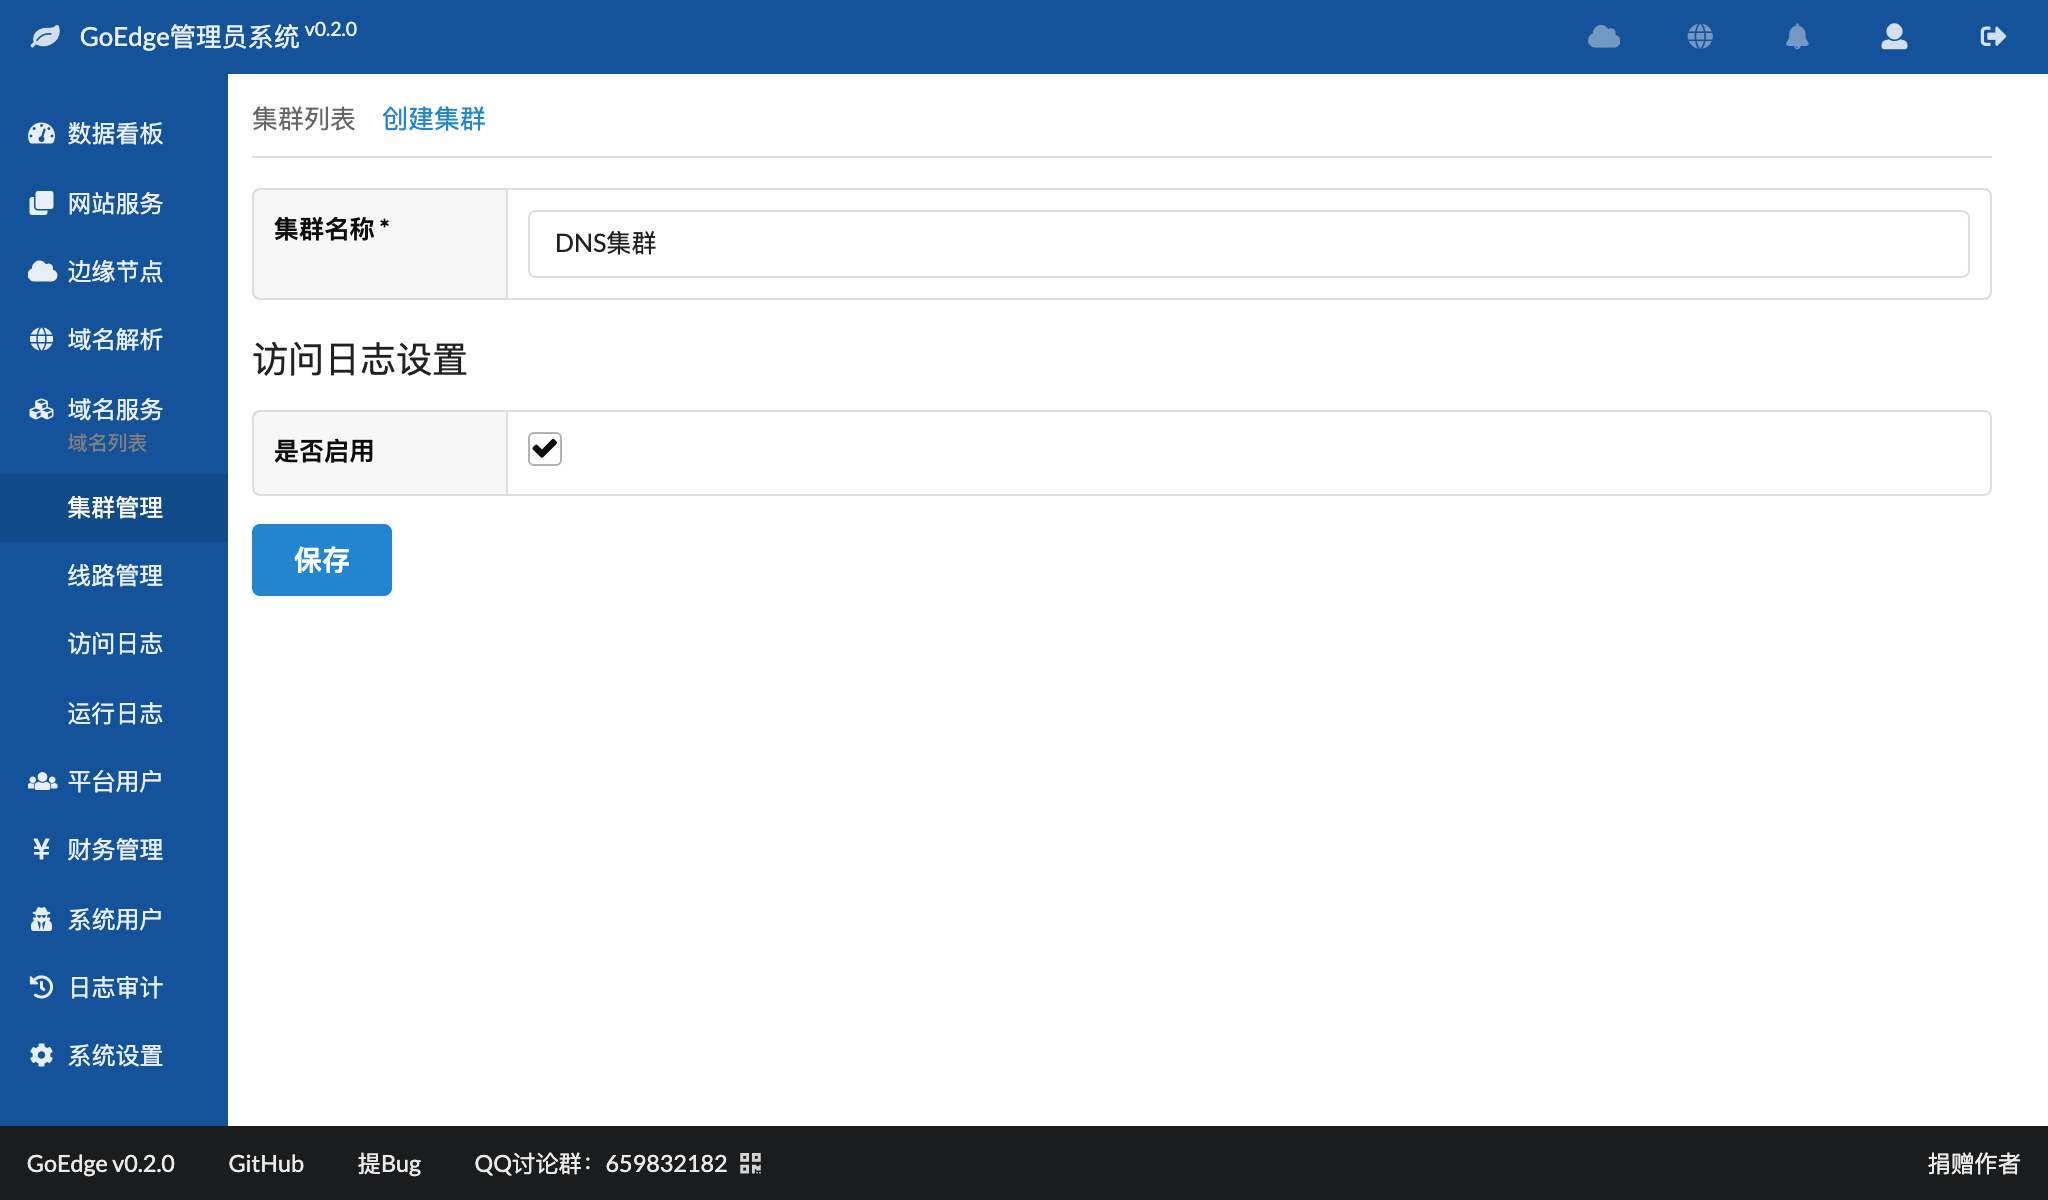Navigate to 访问日志 menu item

(114, 643)
